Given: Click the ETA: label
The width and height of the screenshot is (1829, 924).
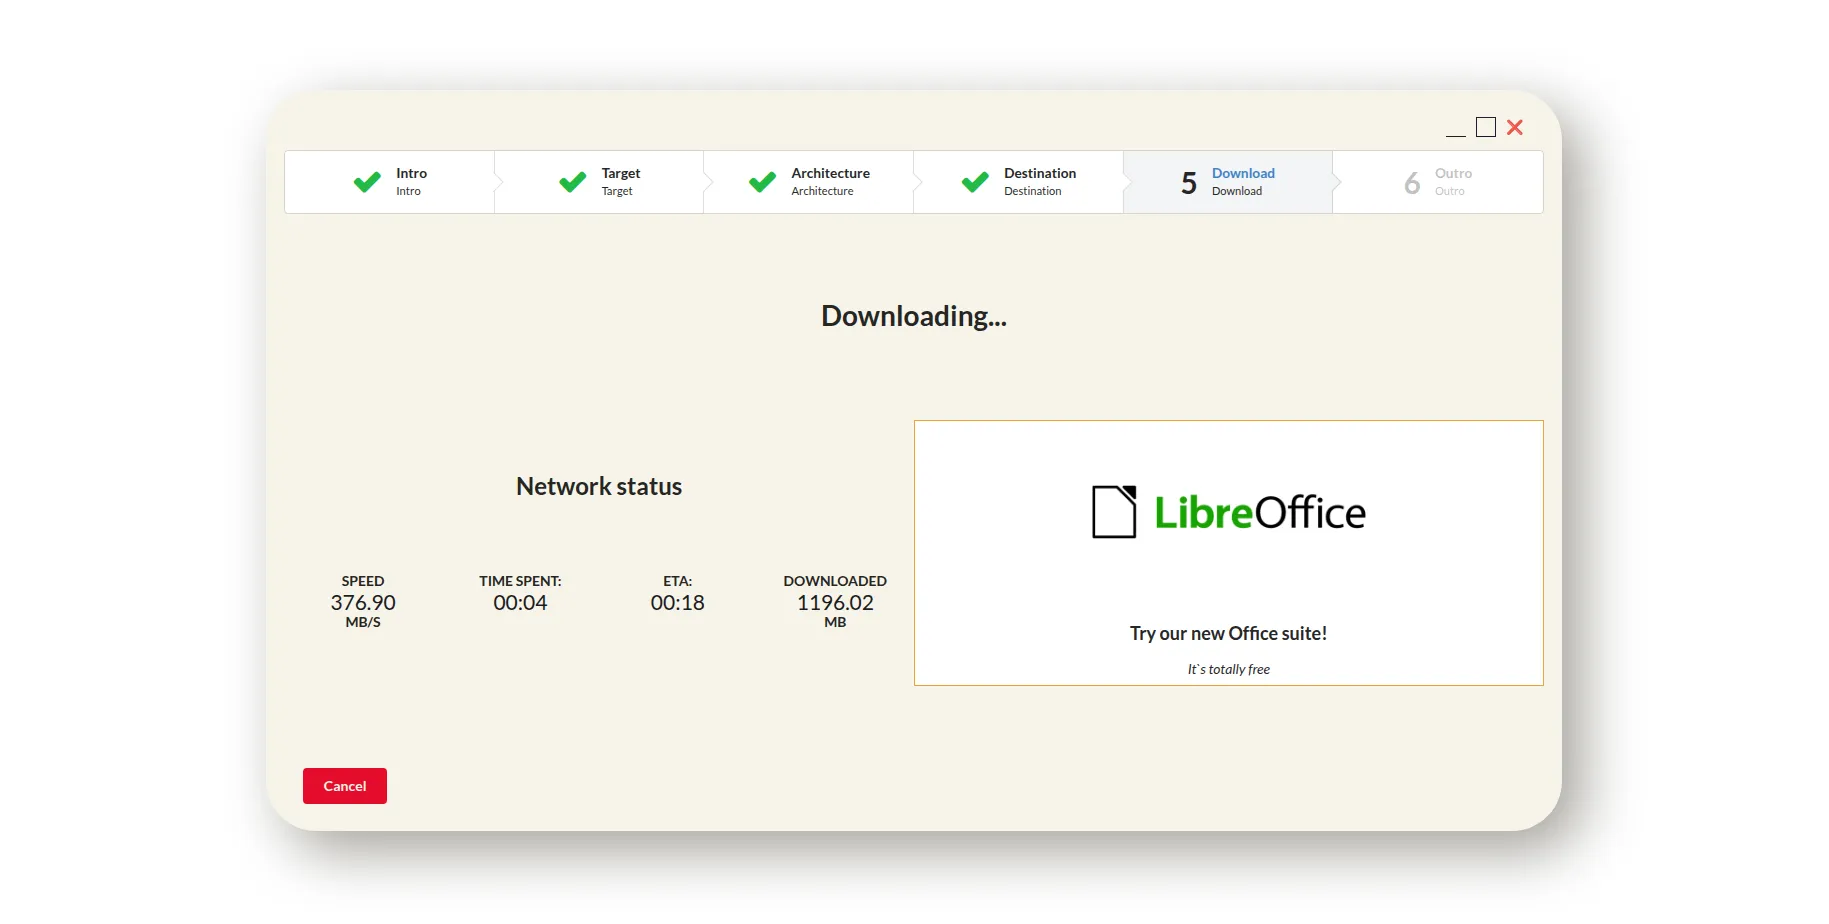Looking at the screenshot, I should (x=677, y=581).
